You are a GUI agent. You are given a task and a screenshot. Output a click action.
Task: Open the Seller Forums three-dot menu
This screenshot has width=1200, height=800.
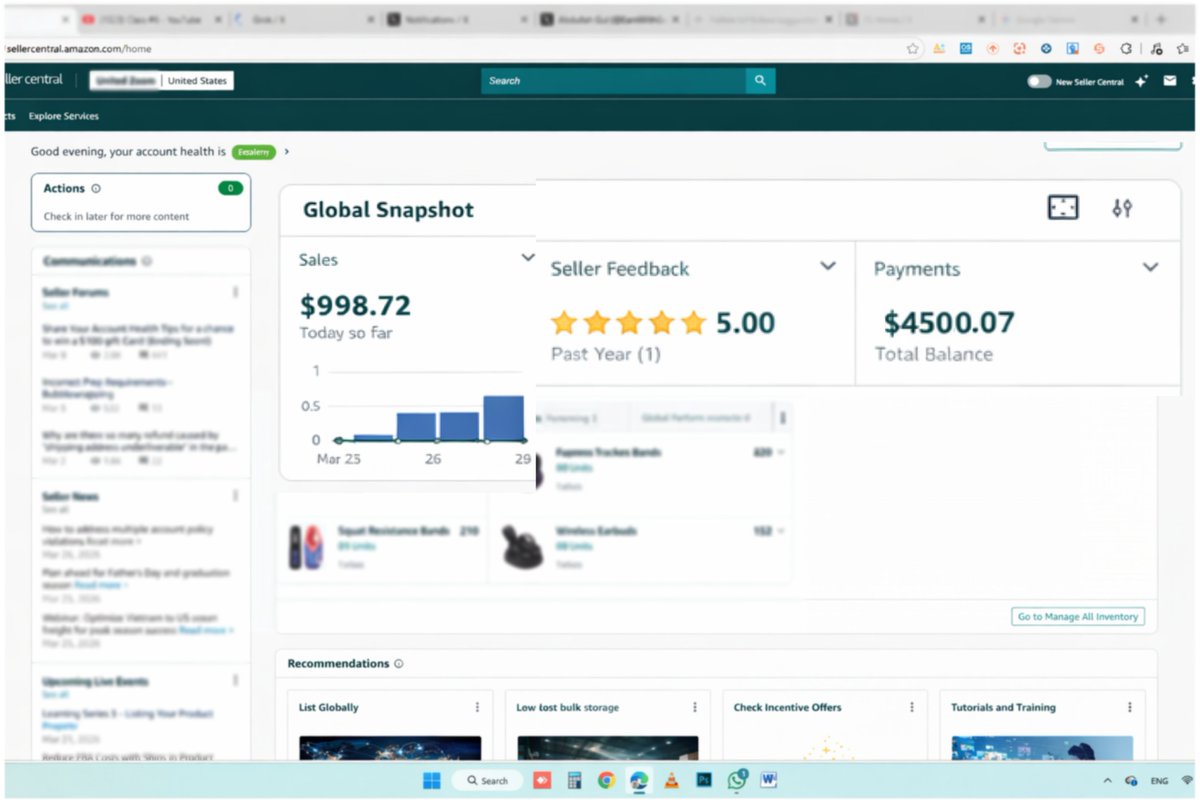tap(235, 292)
